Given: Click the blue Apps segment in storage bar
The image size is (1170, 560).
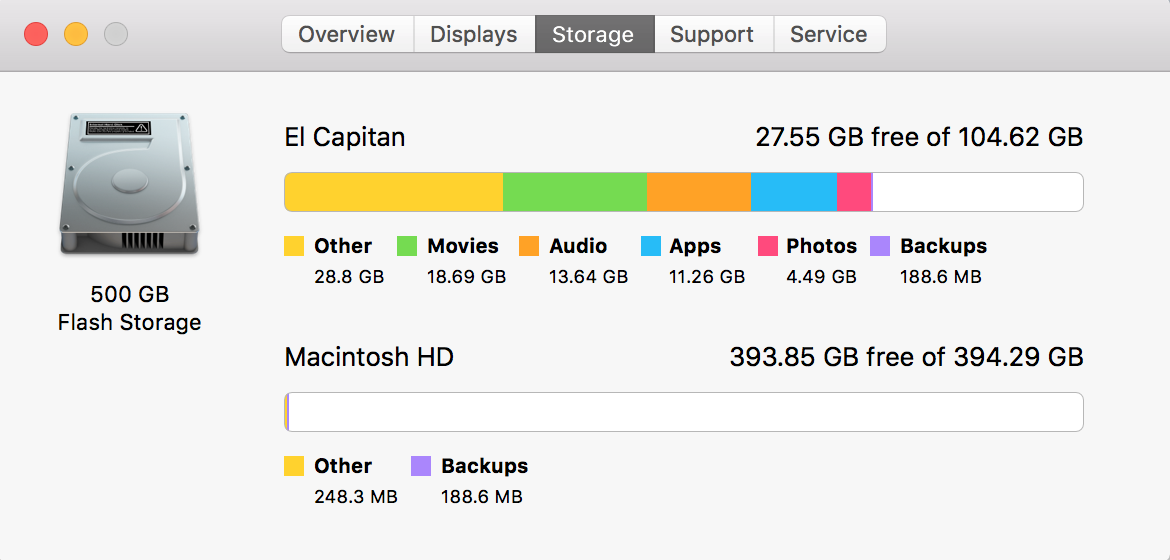Looking at the screenshot, I should (x=794, y=192).
